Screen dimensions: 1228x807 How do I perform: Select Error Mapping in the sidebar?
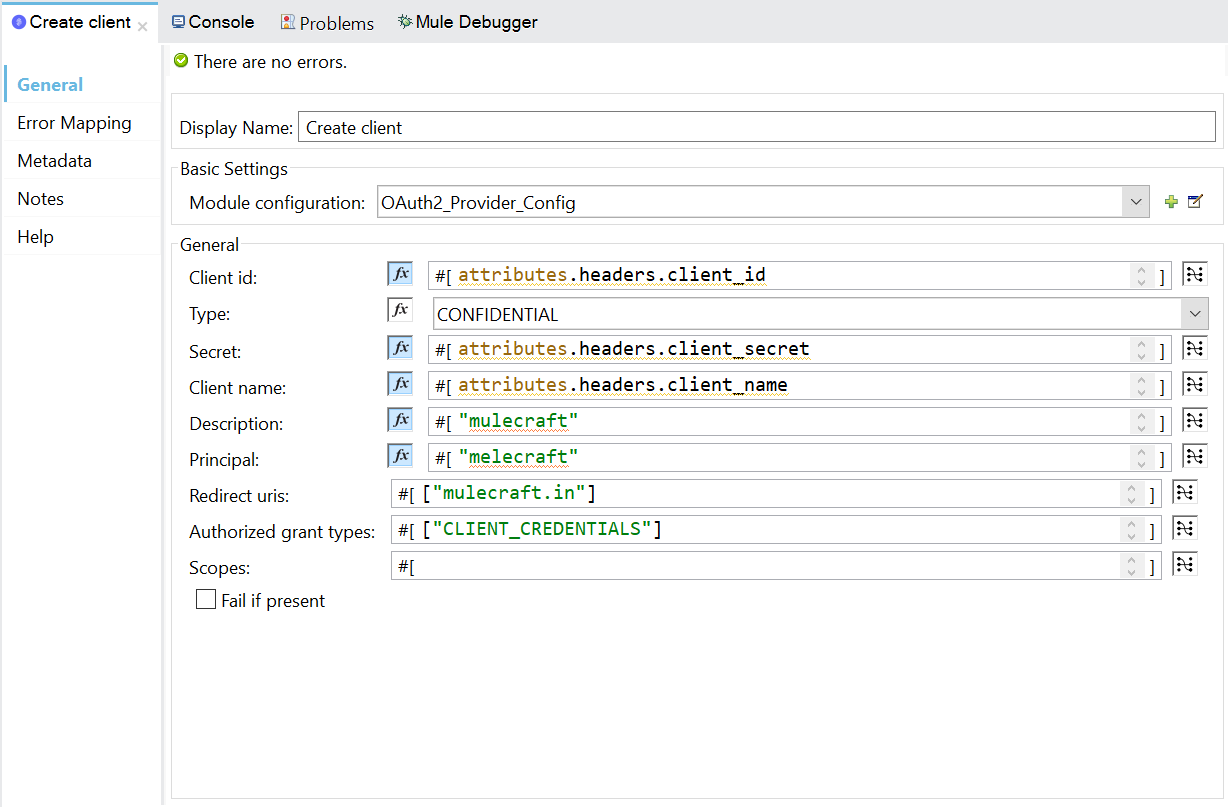point(74,123)
